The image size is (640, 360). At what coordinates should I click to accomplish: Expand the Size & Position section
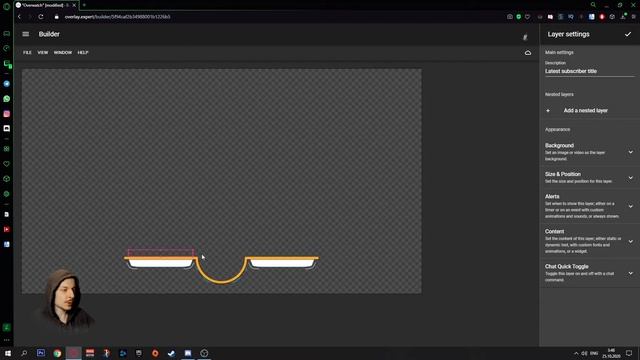coord(590,178)
